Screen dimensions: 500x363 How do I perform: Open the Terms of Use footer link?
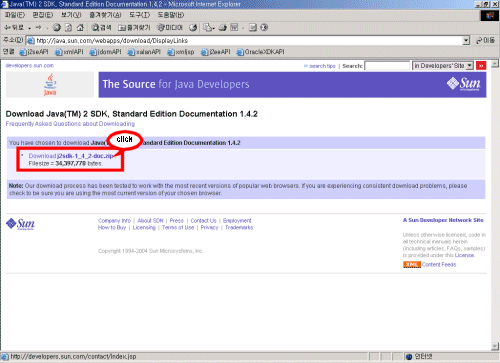click(x=178, y=228)
